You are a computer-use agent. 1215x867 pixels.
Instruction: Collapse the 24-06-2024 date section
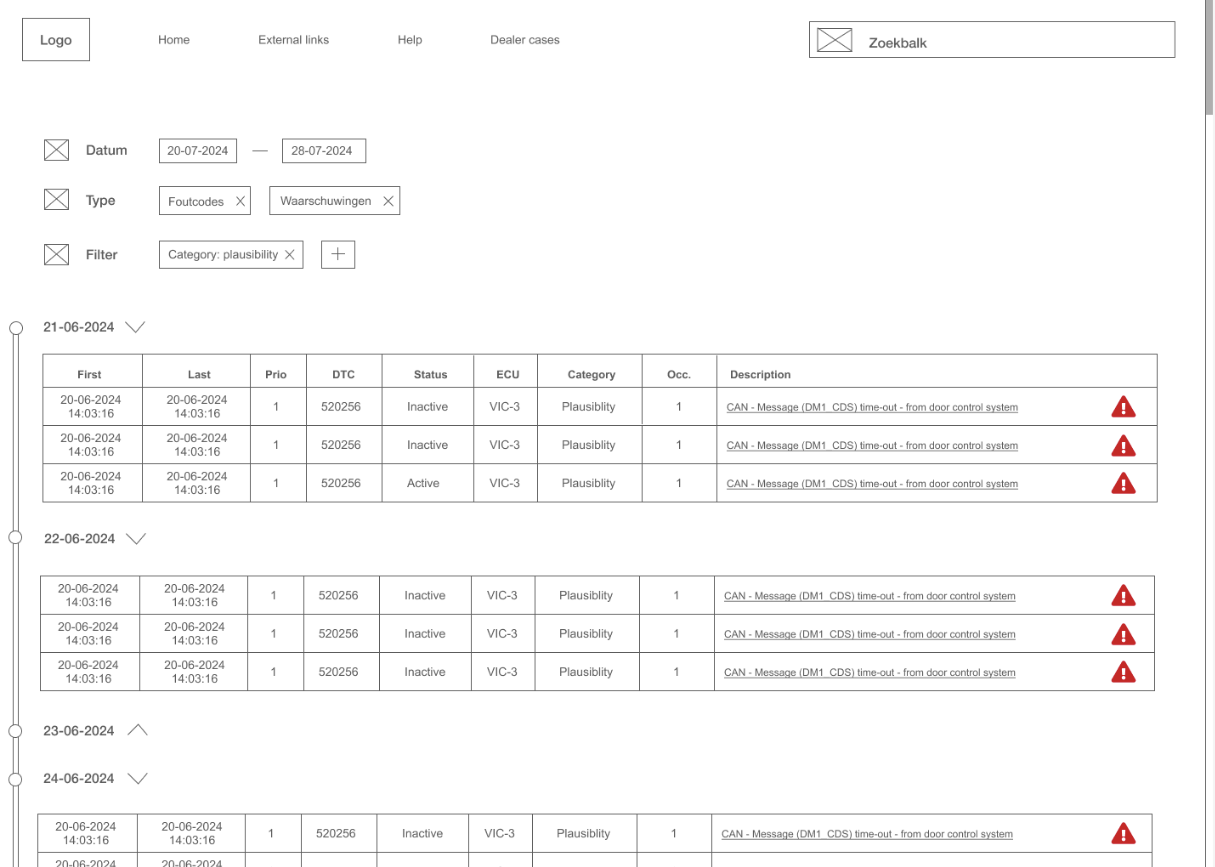coord(138,779)
